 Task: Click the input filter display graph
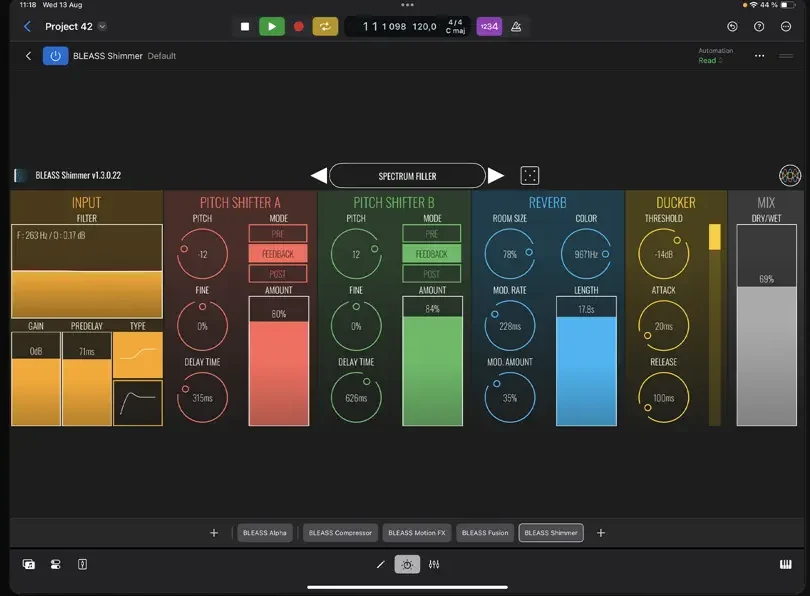[x=87, y=271]
